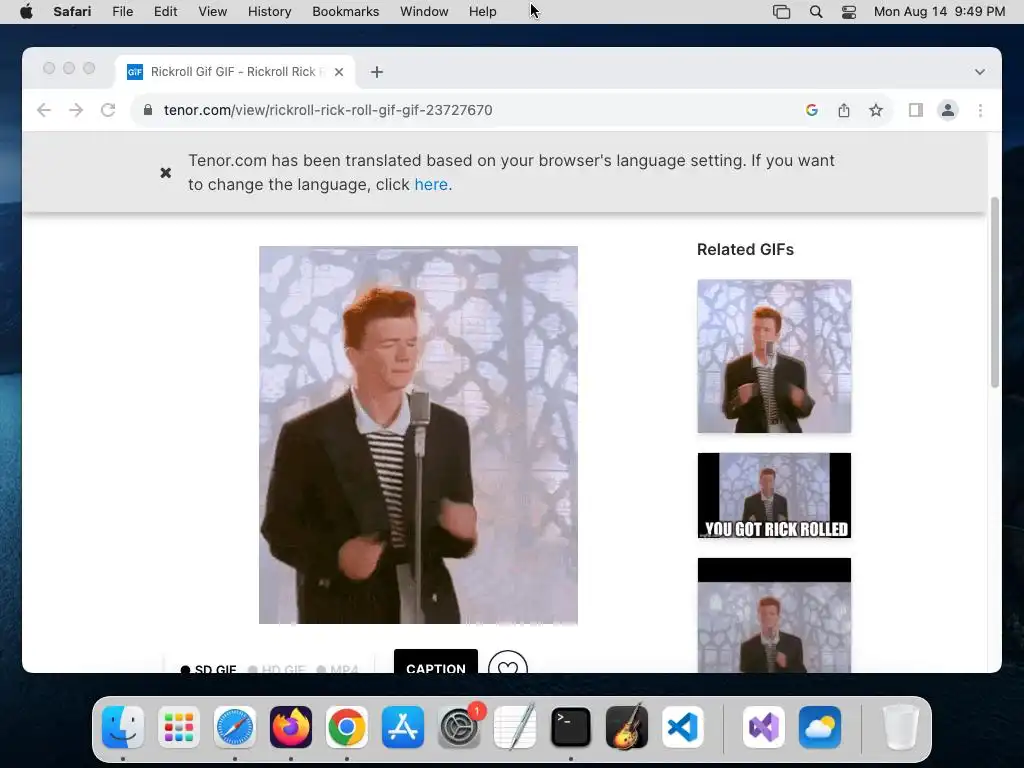
Task: Open System Preferences from the dock
Action: [x=459, y=727]
